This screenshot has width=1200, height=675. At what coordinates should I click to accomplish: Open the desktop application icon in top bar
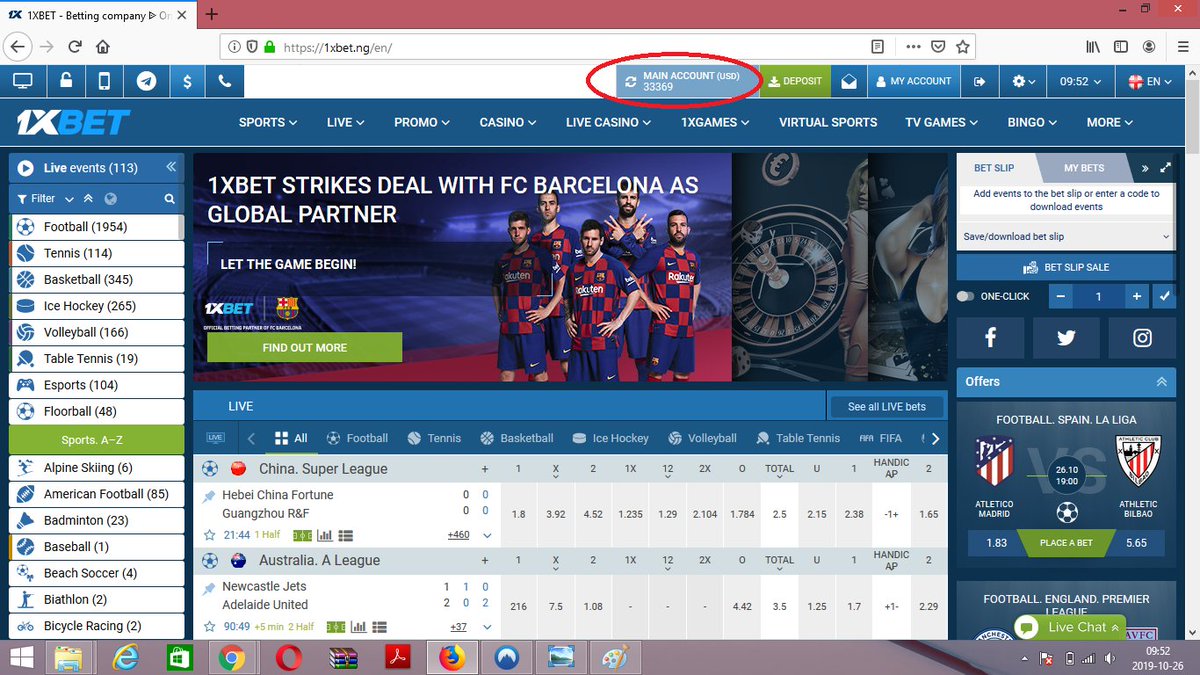pos(22,81)
